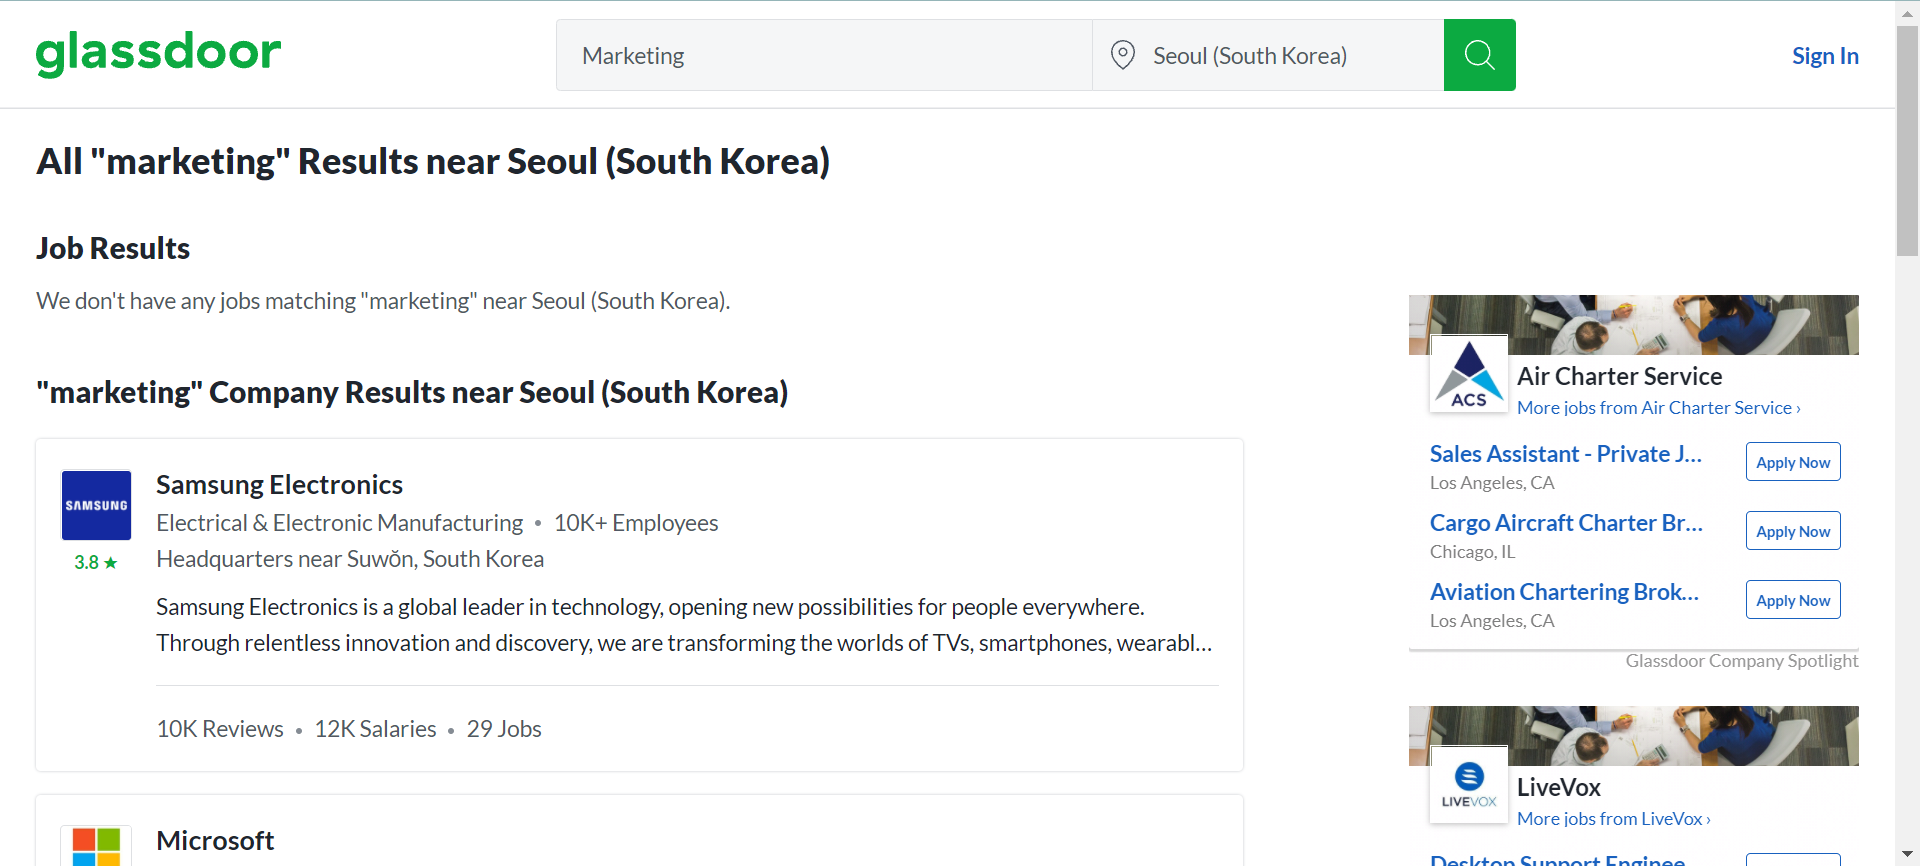Open Sales Assistant - Private J... job link
Viewport: 1920px width, 866px height.
(1566, 454)
